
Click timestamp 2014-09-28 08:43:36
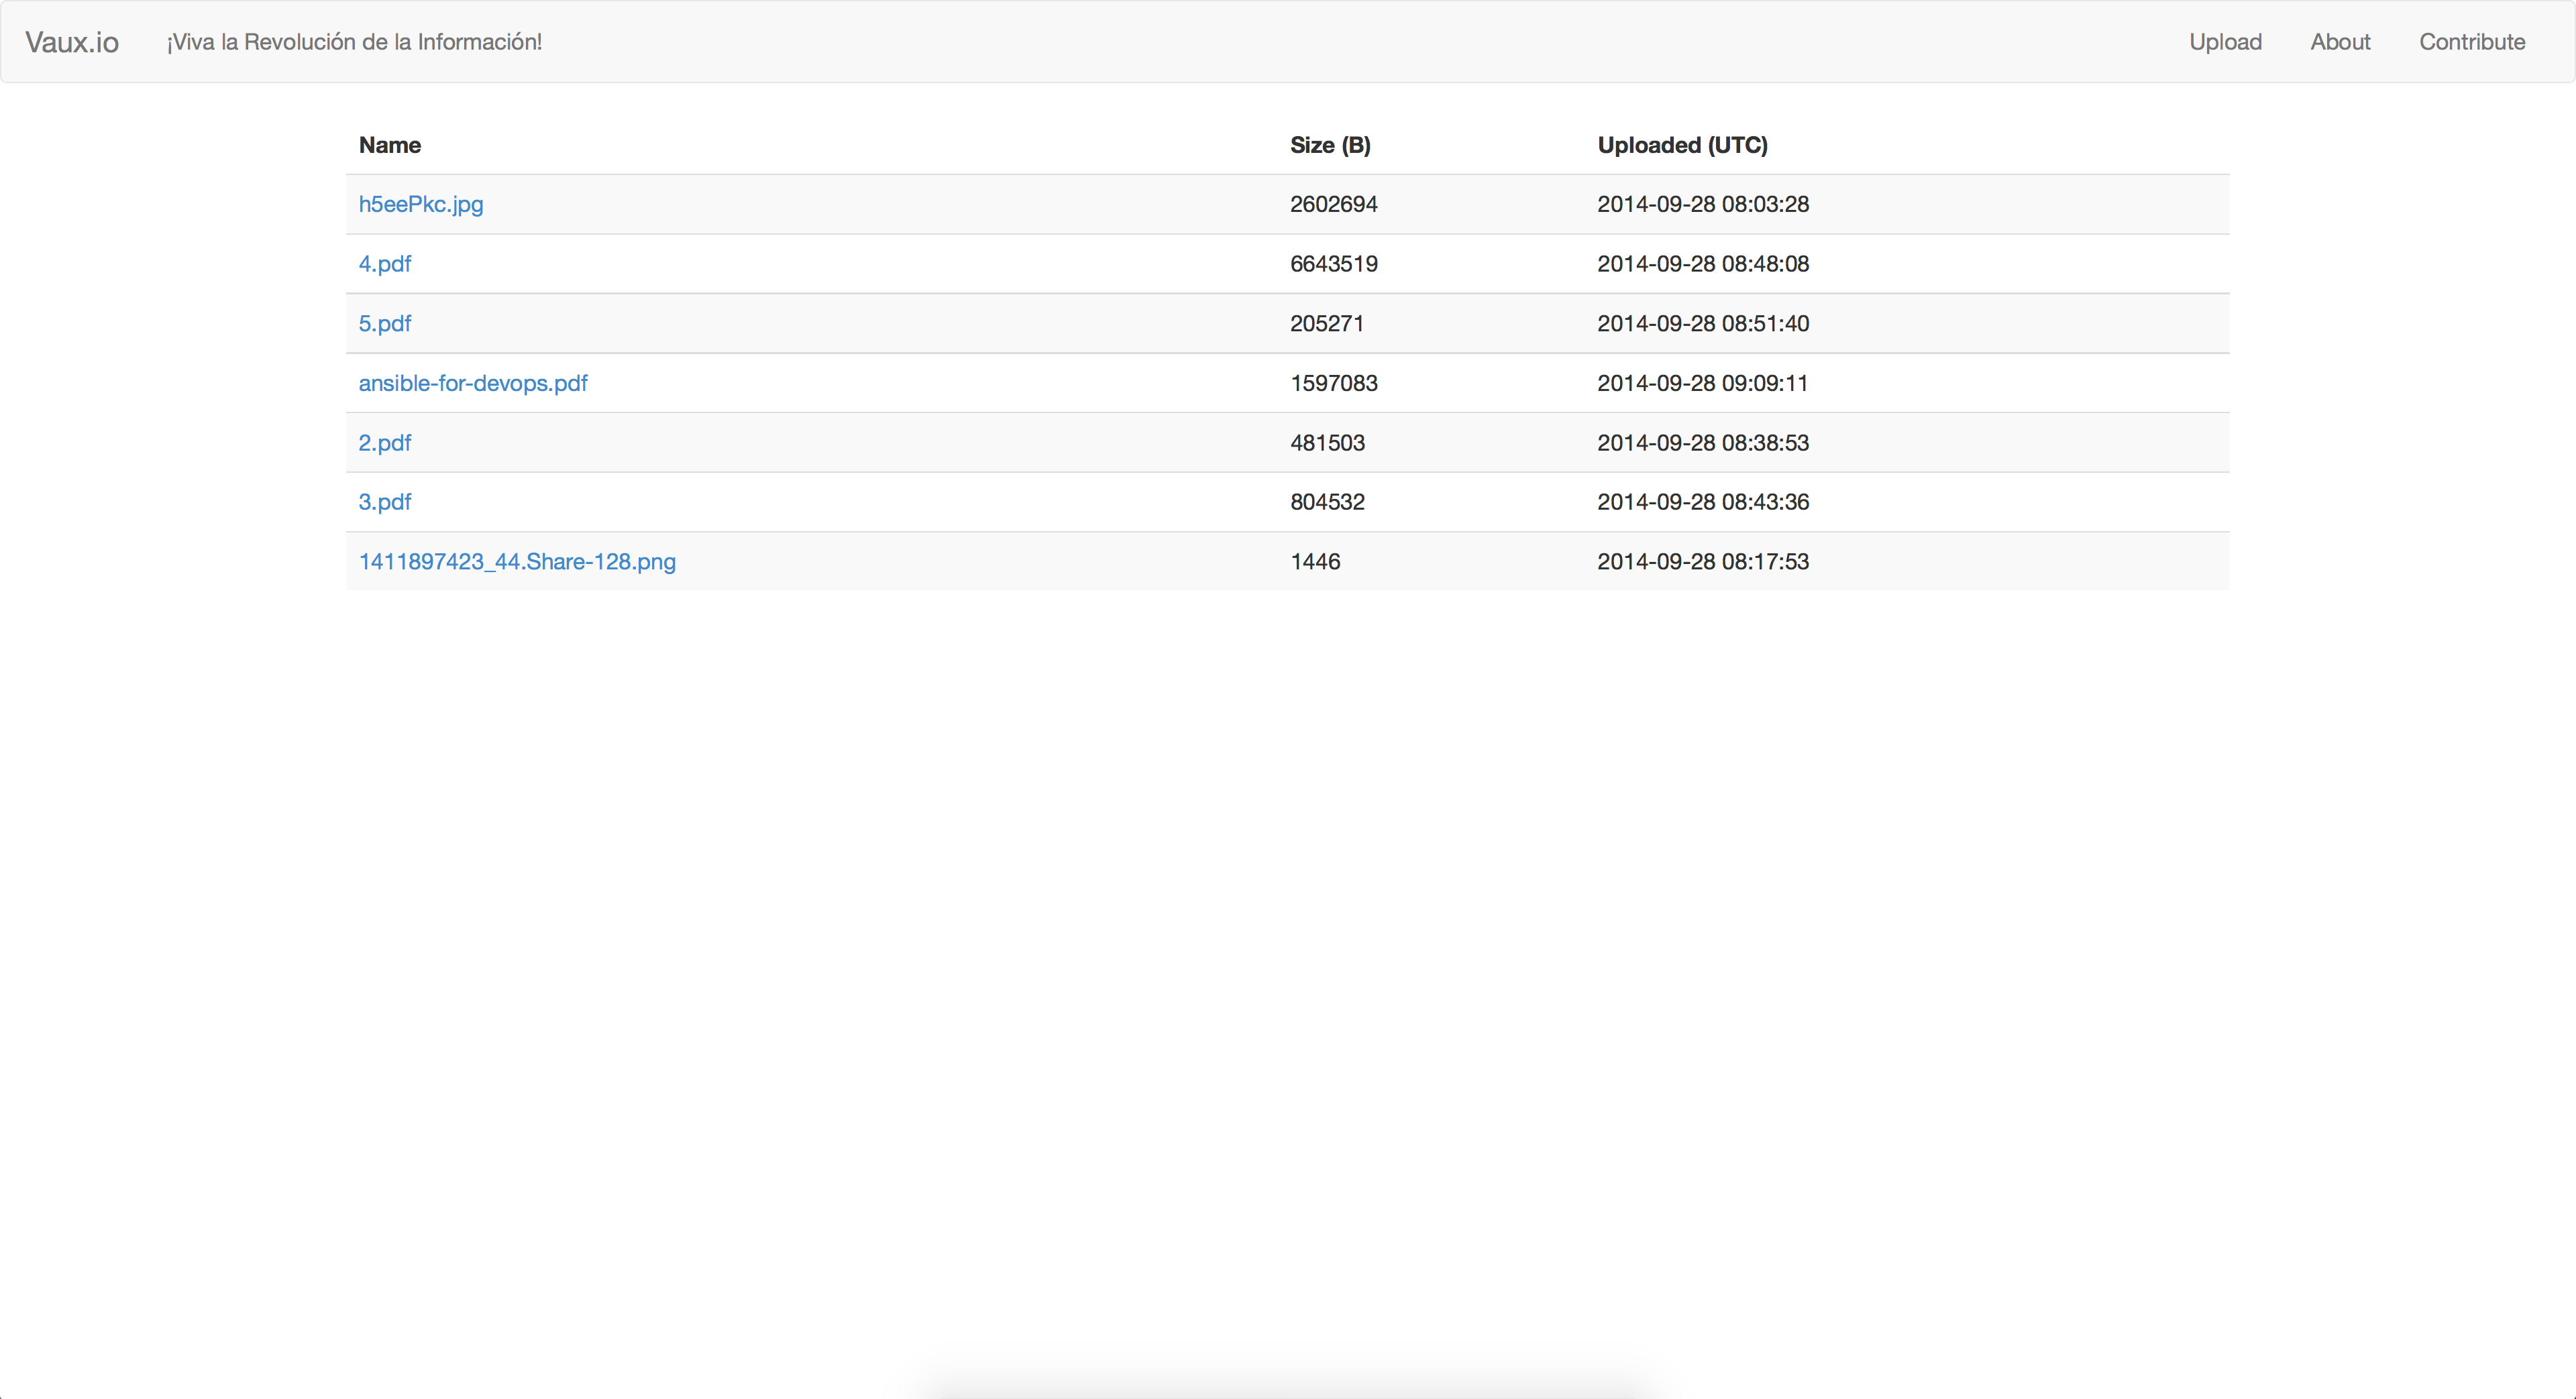(x=1702, y=502)
